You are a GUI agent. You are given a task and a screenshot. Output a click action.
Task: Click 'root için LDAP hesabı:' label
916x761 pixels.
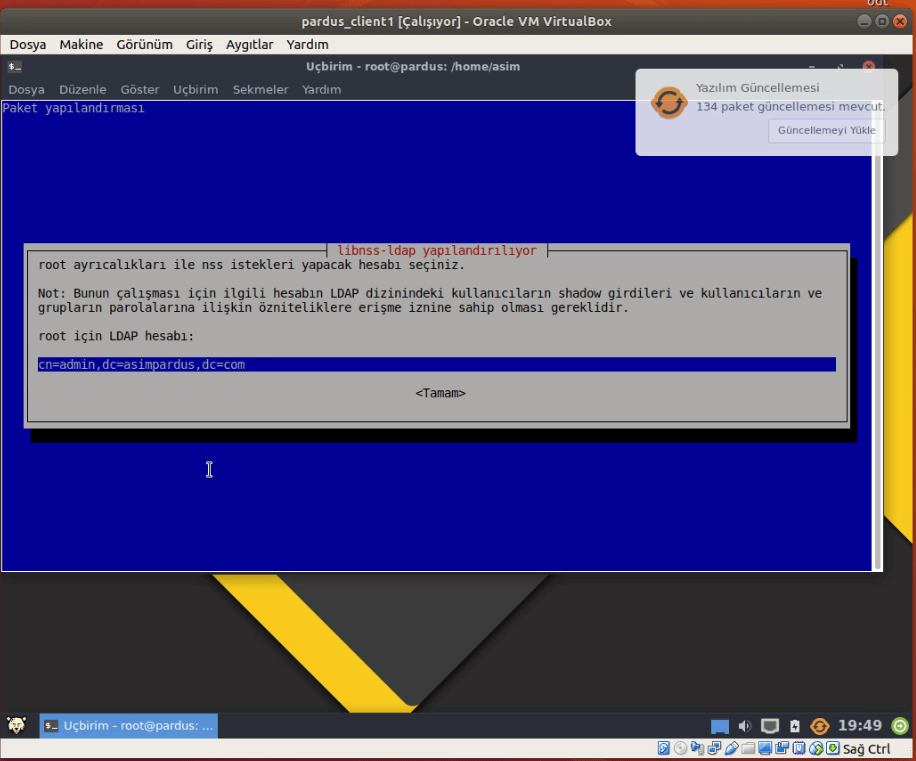click(116, 336)
